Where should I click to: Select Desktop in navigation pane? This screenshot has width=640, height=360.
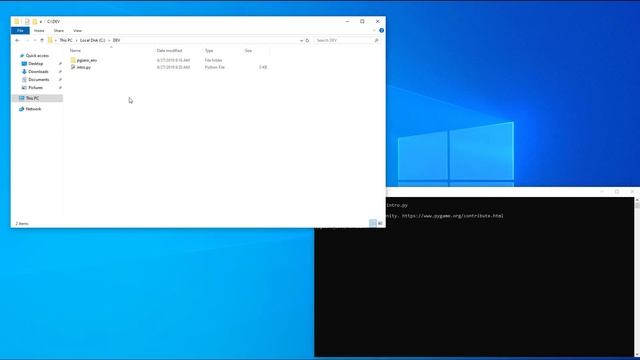(x=36, y=64)
